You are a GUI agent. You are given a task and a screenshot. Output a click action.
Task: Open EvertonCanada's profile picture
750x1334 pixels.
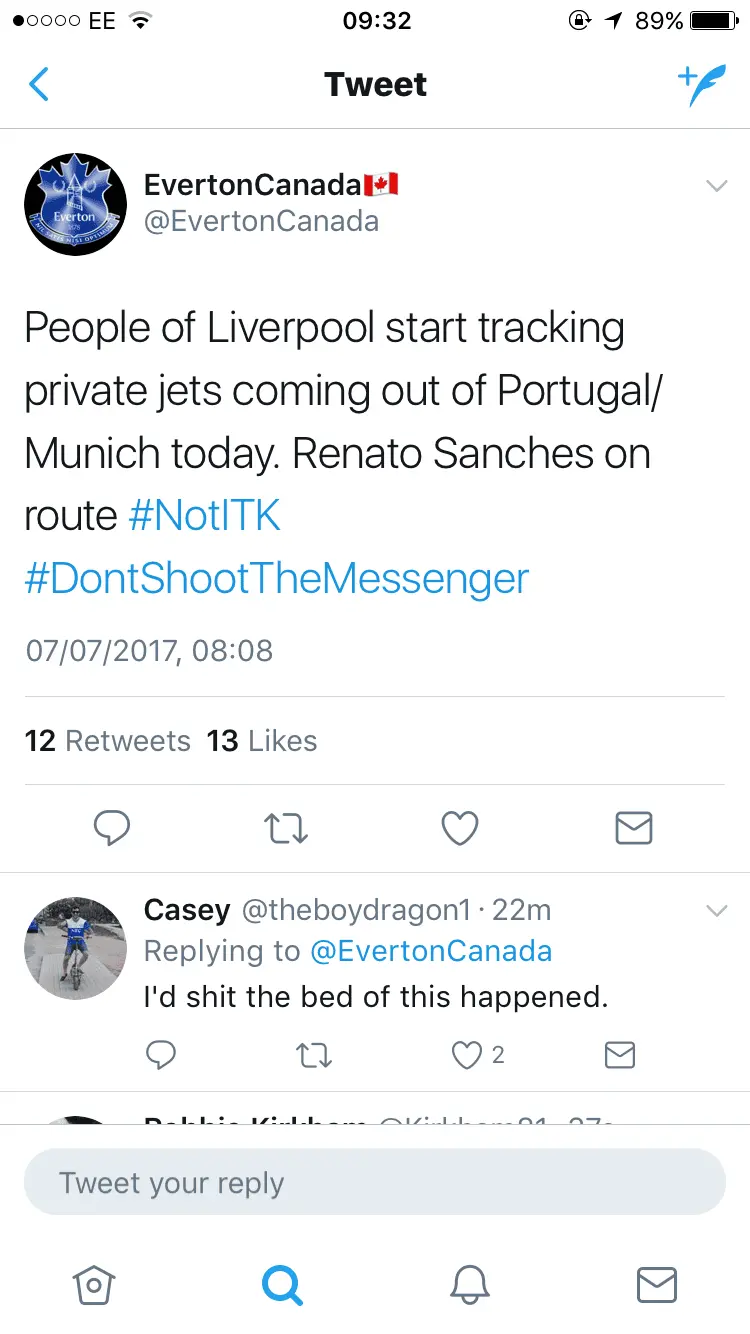pos(75,204)
